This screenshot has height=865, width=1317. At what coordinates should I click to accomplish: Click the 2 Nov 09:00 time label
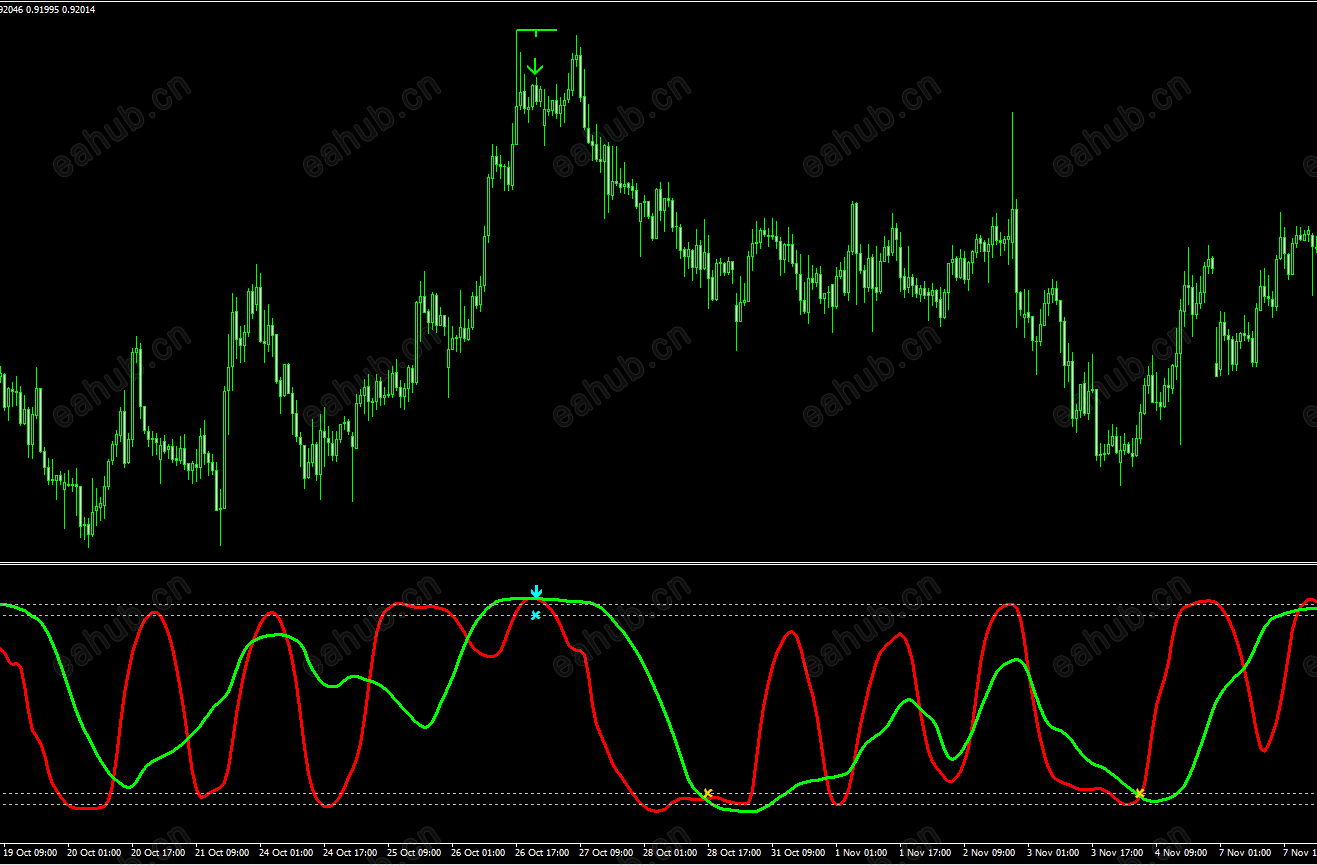coord(989,853)
